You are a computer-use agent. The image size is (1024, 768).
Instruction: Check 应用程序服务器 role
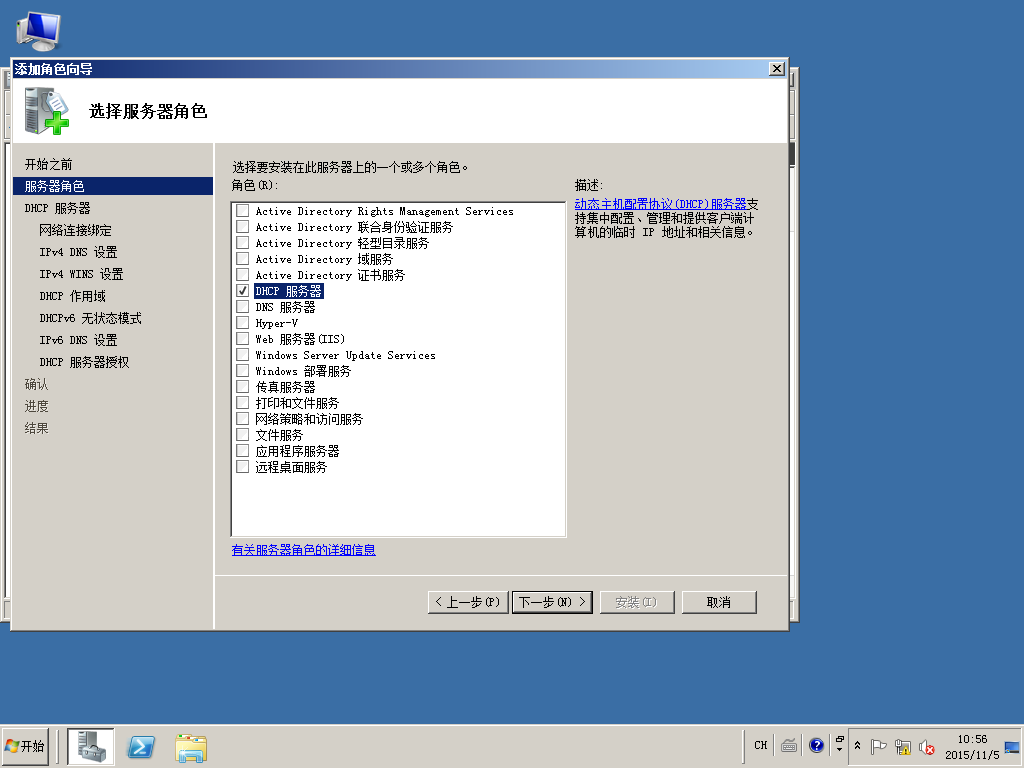tap(242, 451)
